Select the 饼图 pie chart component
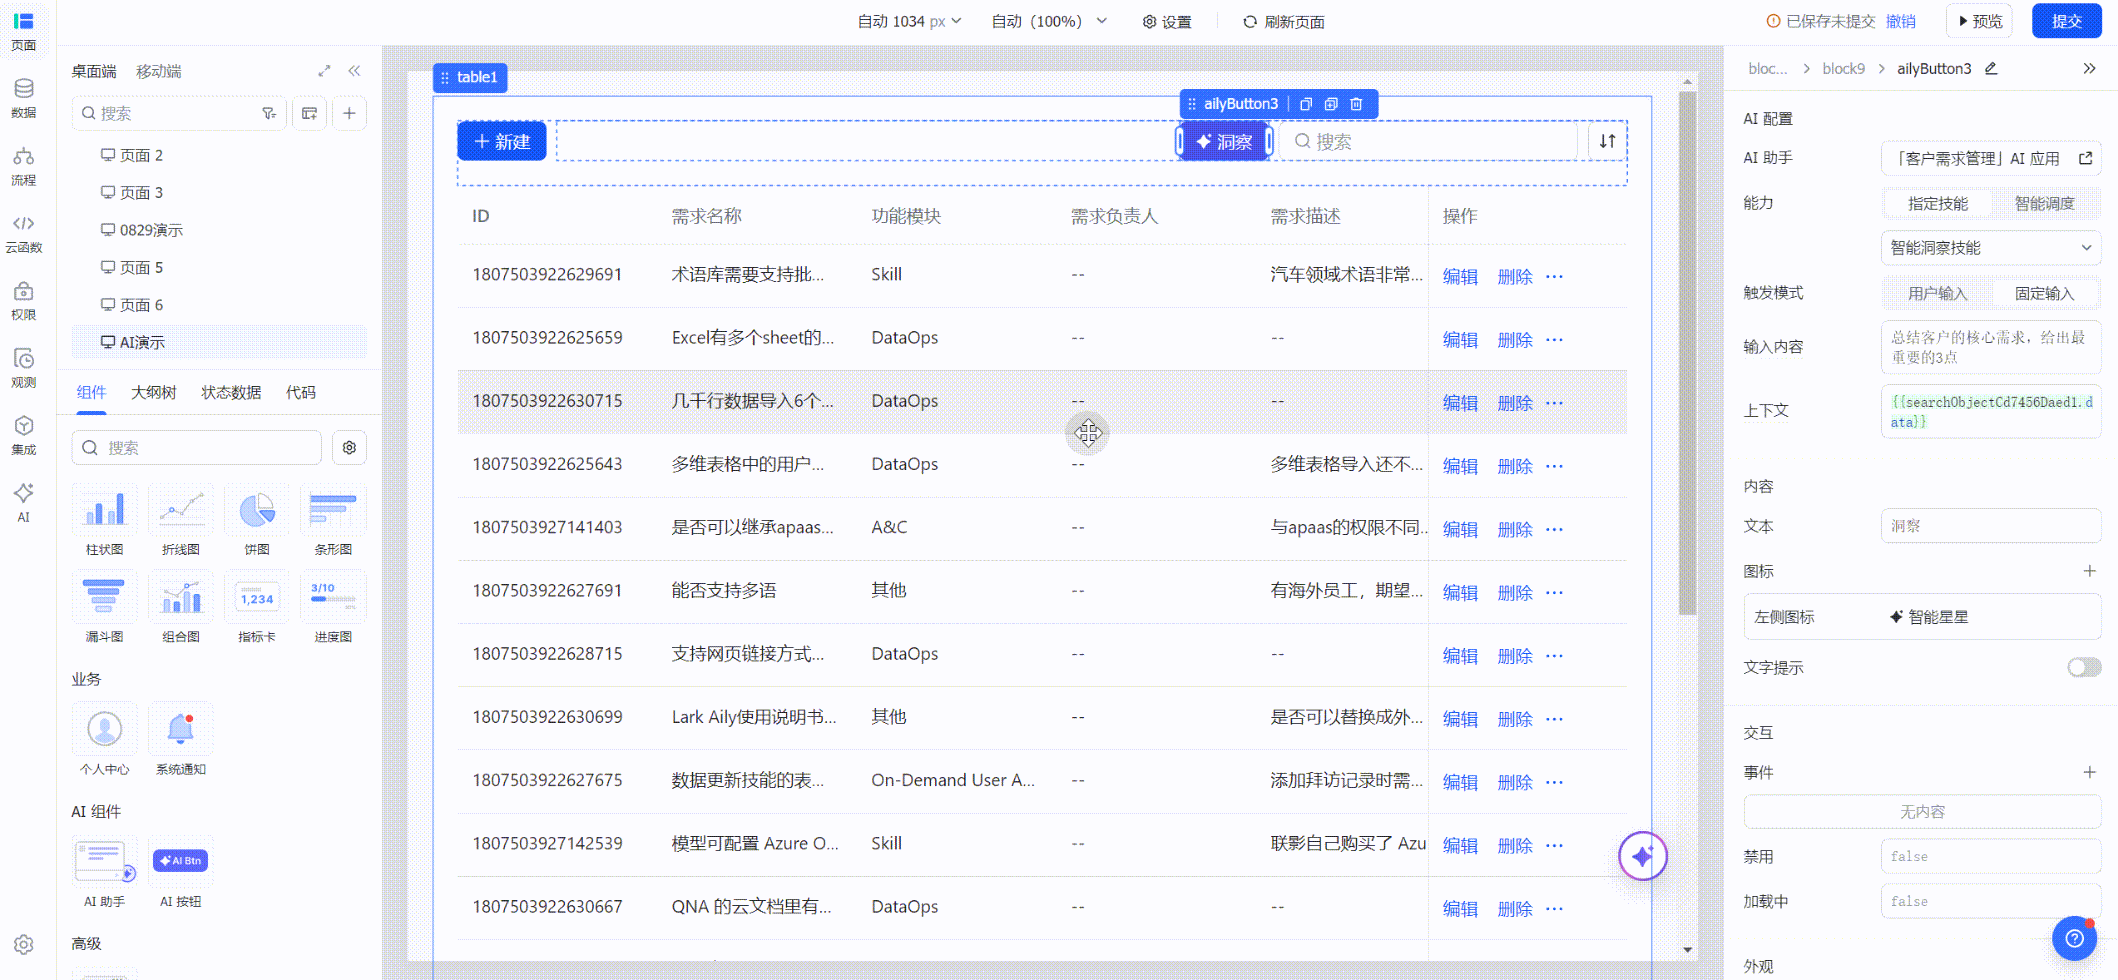This screenshot has height=980, width=2118. click(257, 521)
